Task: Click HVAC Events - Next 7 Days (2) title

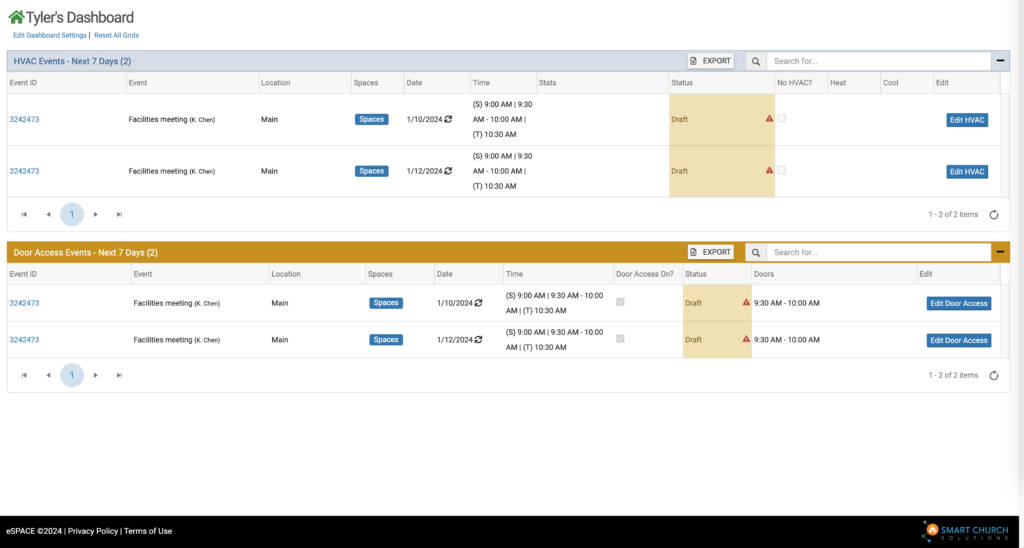Action: point(72,61)
